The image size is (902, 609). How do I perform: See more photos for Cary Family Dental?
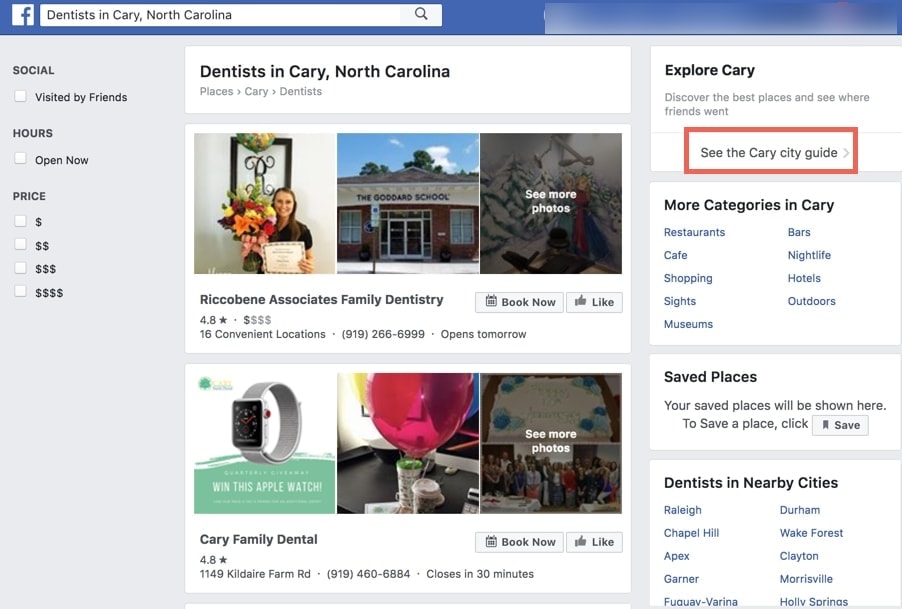(x=551, y=443)
